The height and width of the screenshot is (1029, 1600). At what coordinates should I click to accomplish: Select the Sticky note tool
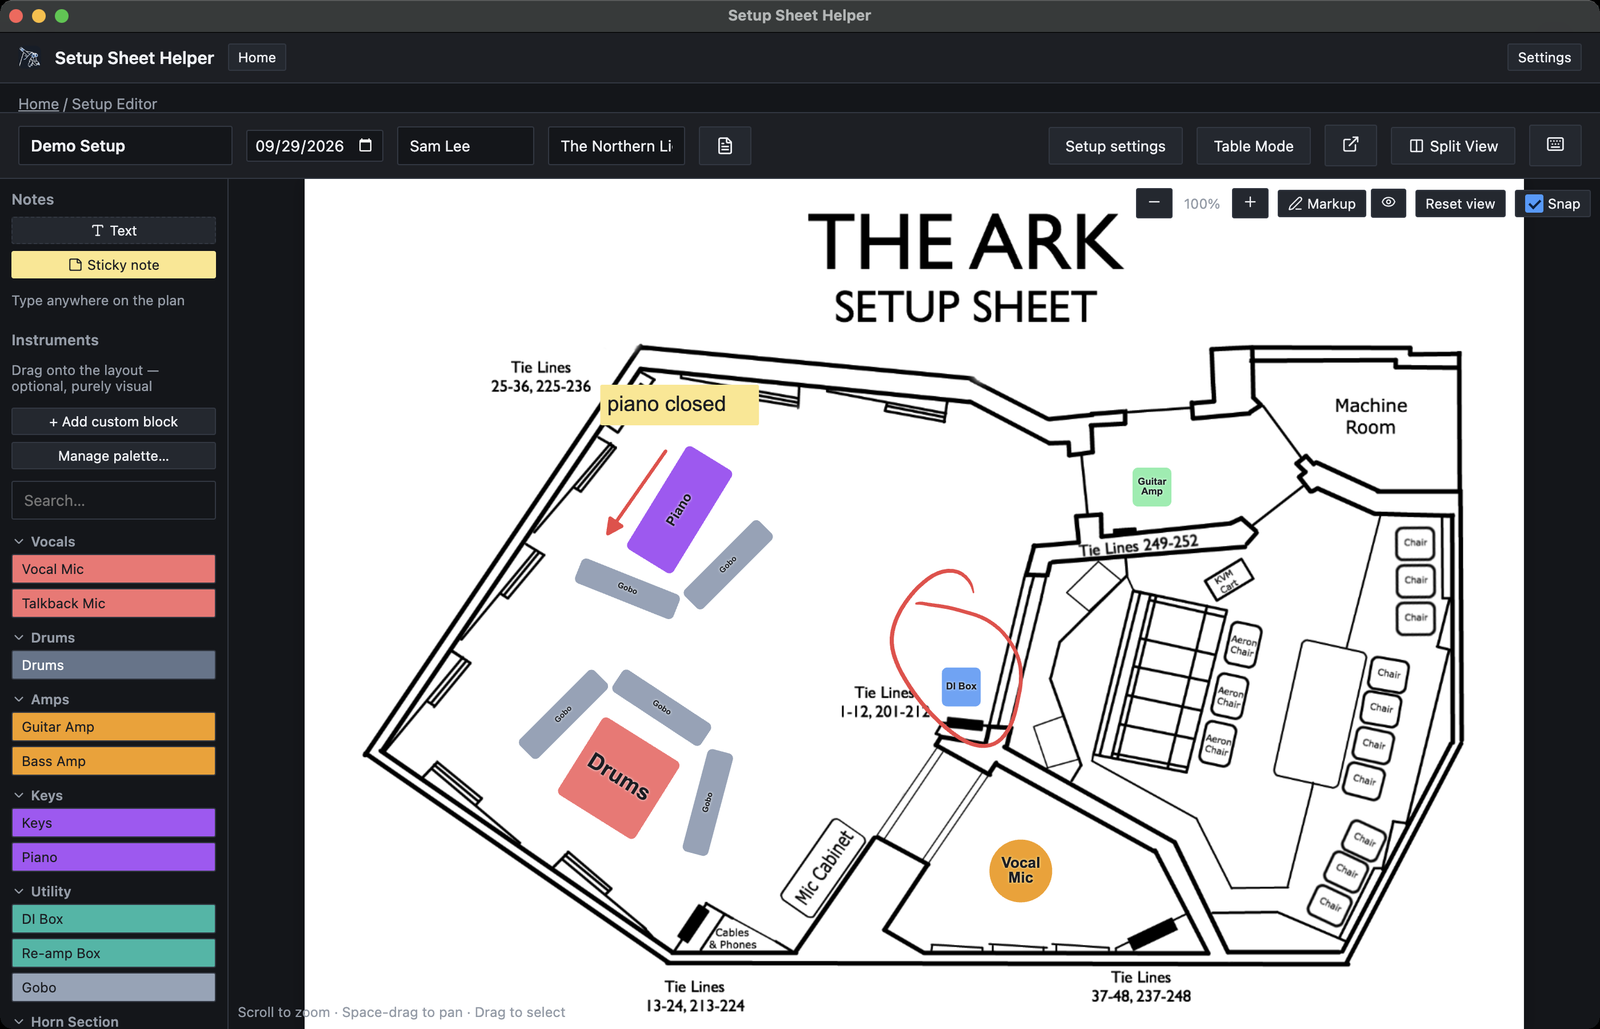click(113, 265)
